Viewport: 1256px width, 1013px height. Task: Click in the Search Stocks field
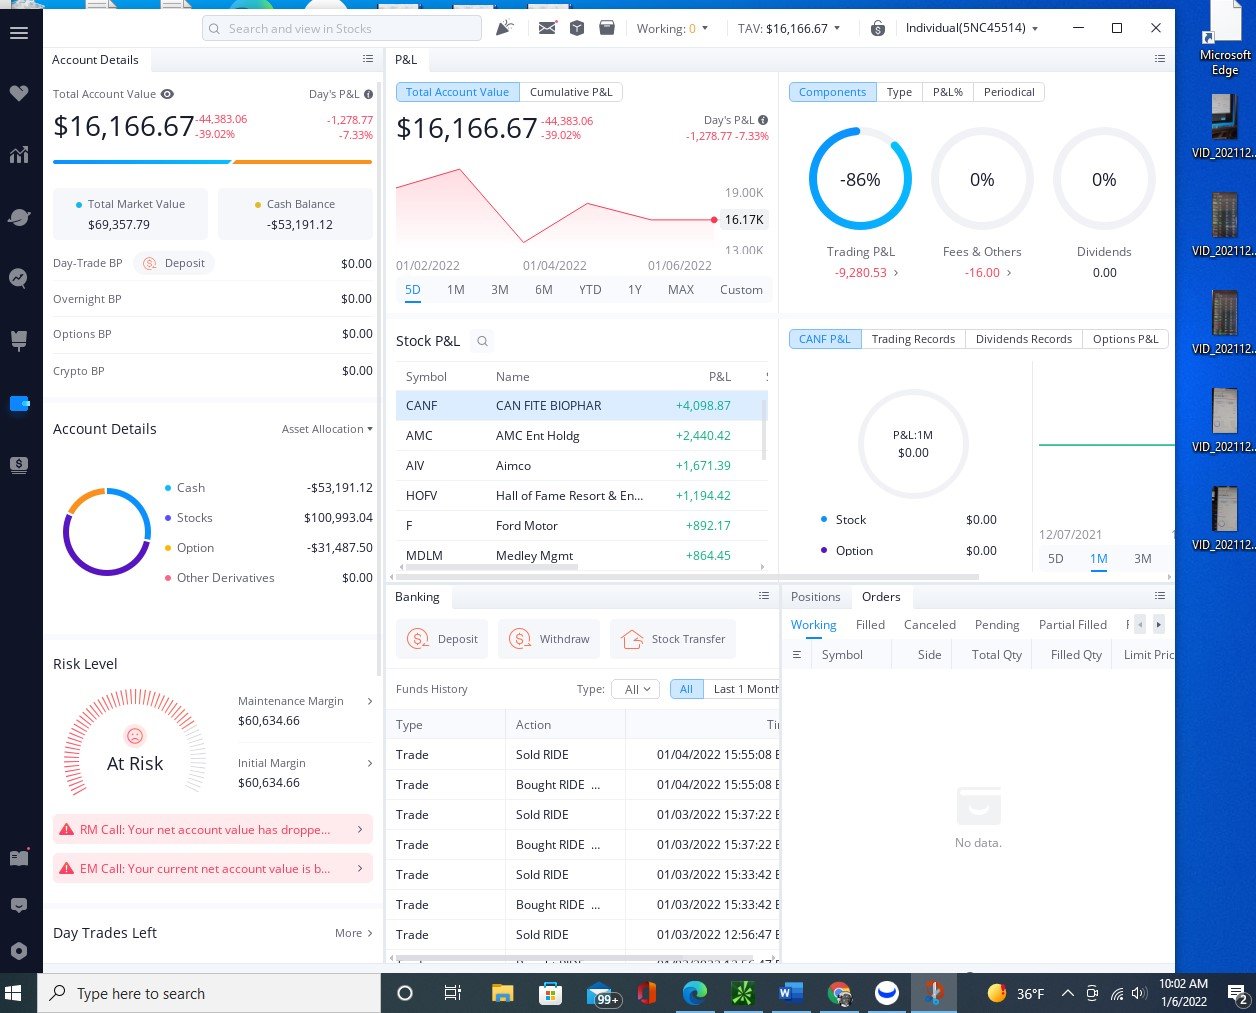click(342, 28)
